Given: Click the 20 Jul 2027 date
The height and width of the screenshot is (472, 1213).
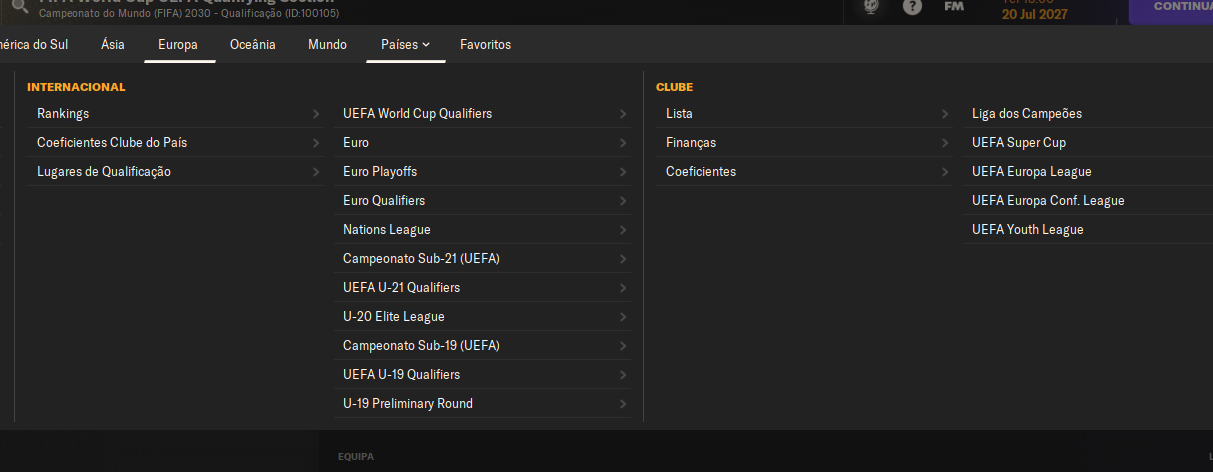Looking at the screenshot, I should click(x=1034, y=14).
